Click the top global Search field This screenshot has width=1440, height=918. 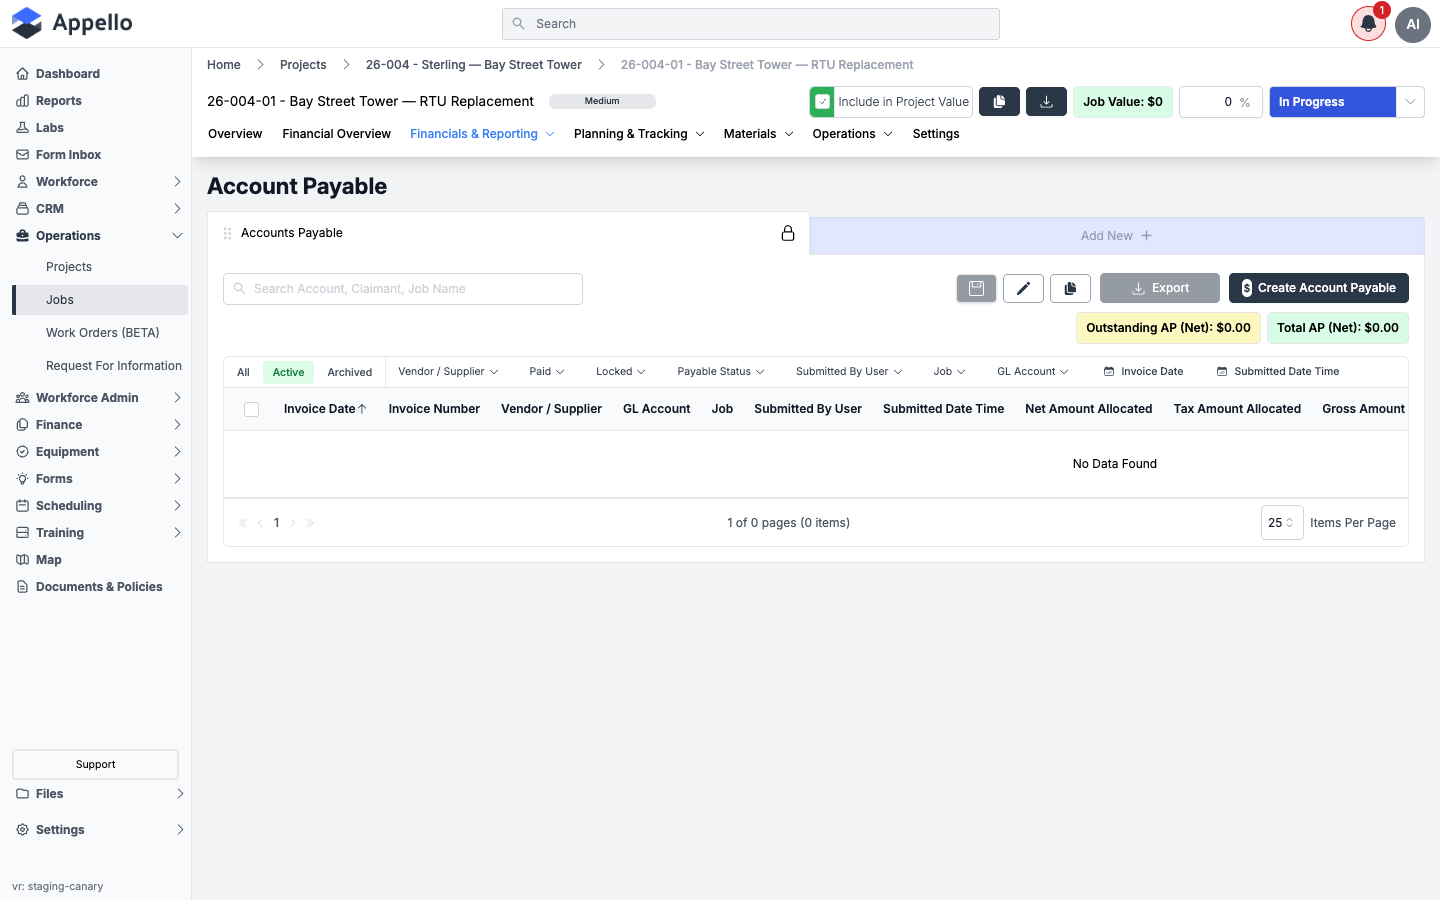[751, 24]
